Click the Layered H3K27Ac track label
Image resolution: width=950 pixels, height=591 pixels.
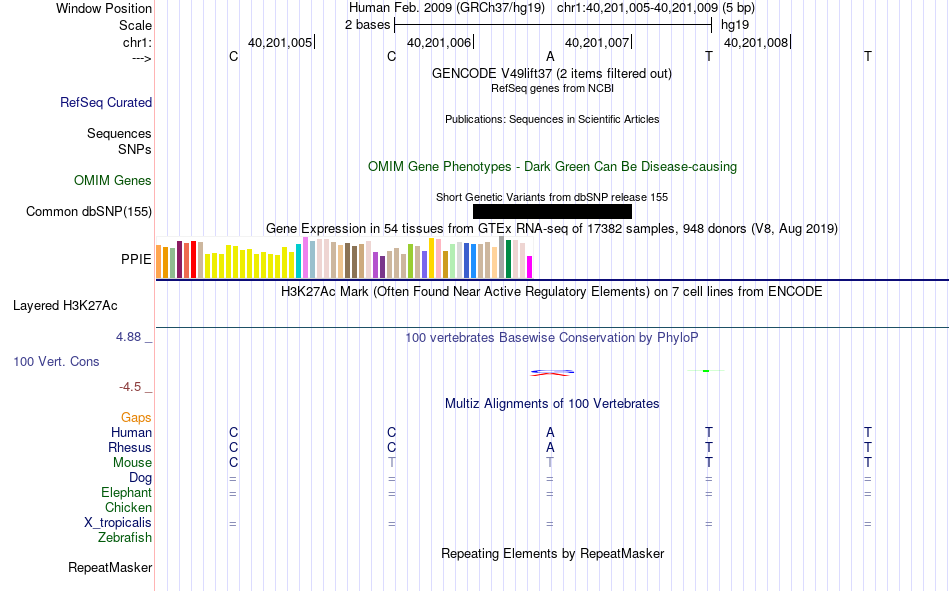[65, 306]
